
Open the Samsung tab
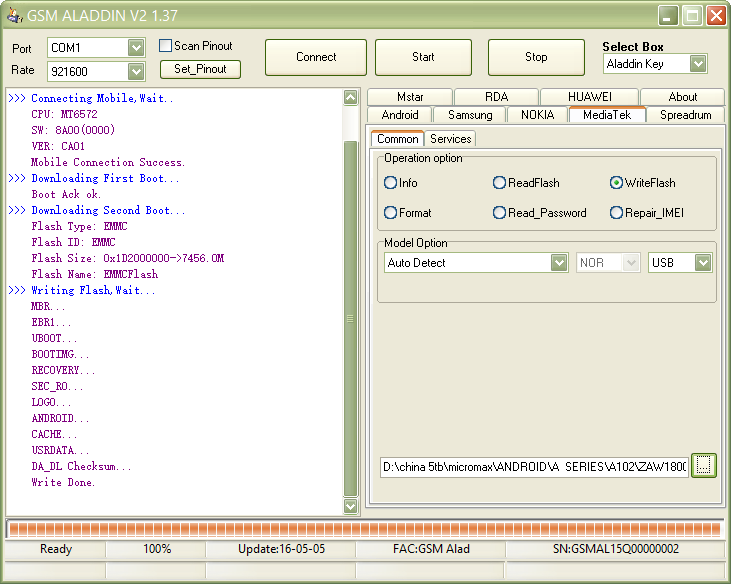coord(470,115)
